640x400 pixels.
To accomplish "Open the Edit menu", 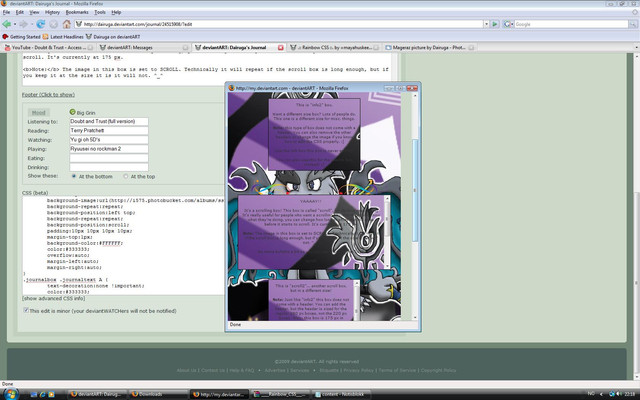I will pos(20,12).
